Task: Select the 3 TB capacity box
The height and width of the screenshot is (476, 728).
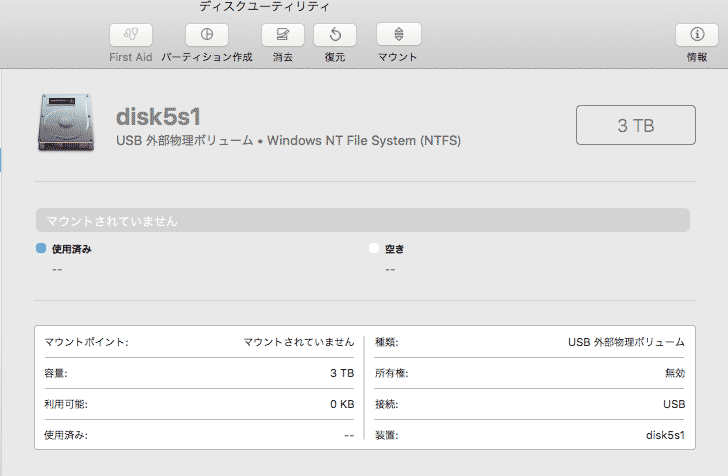Action: (636, 125)
